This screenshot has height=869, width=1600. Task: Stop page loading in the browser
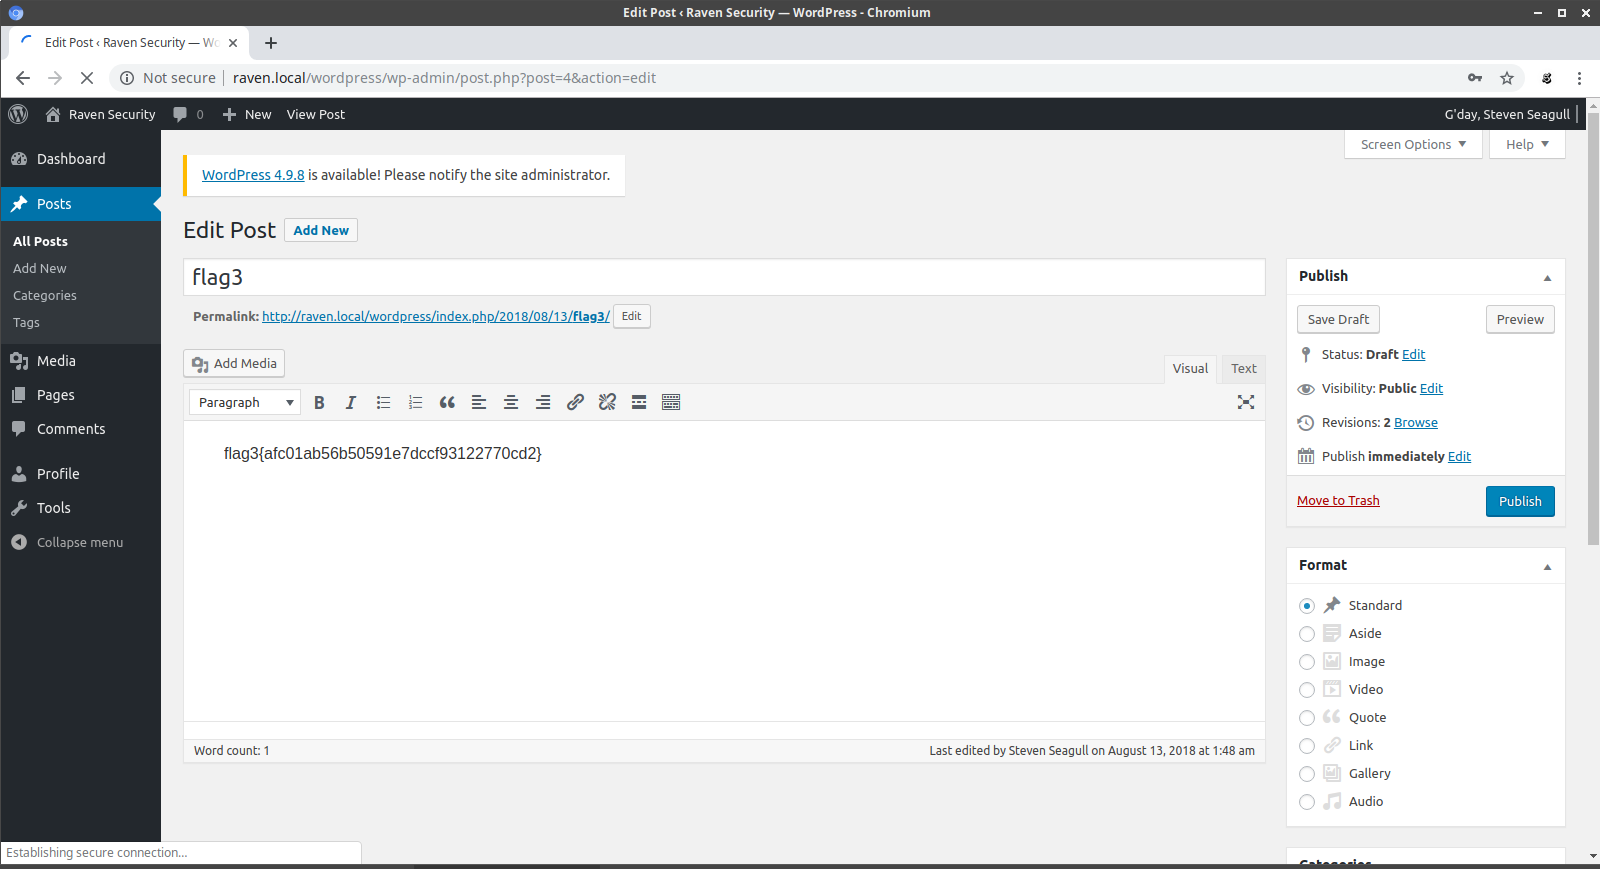[87, 78]
